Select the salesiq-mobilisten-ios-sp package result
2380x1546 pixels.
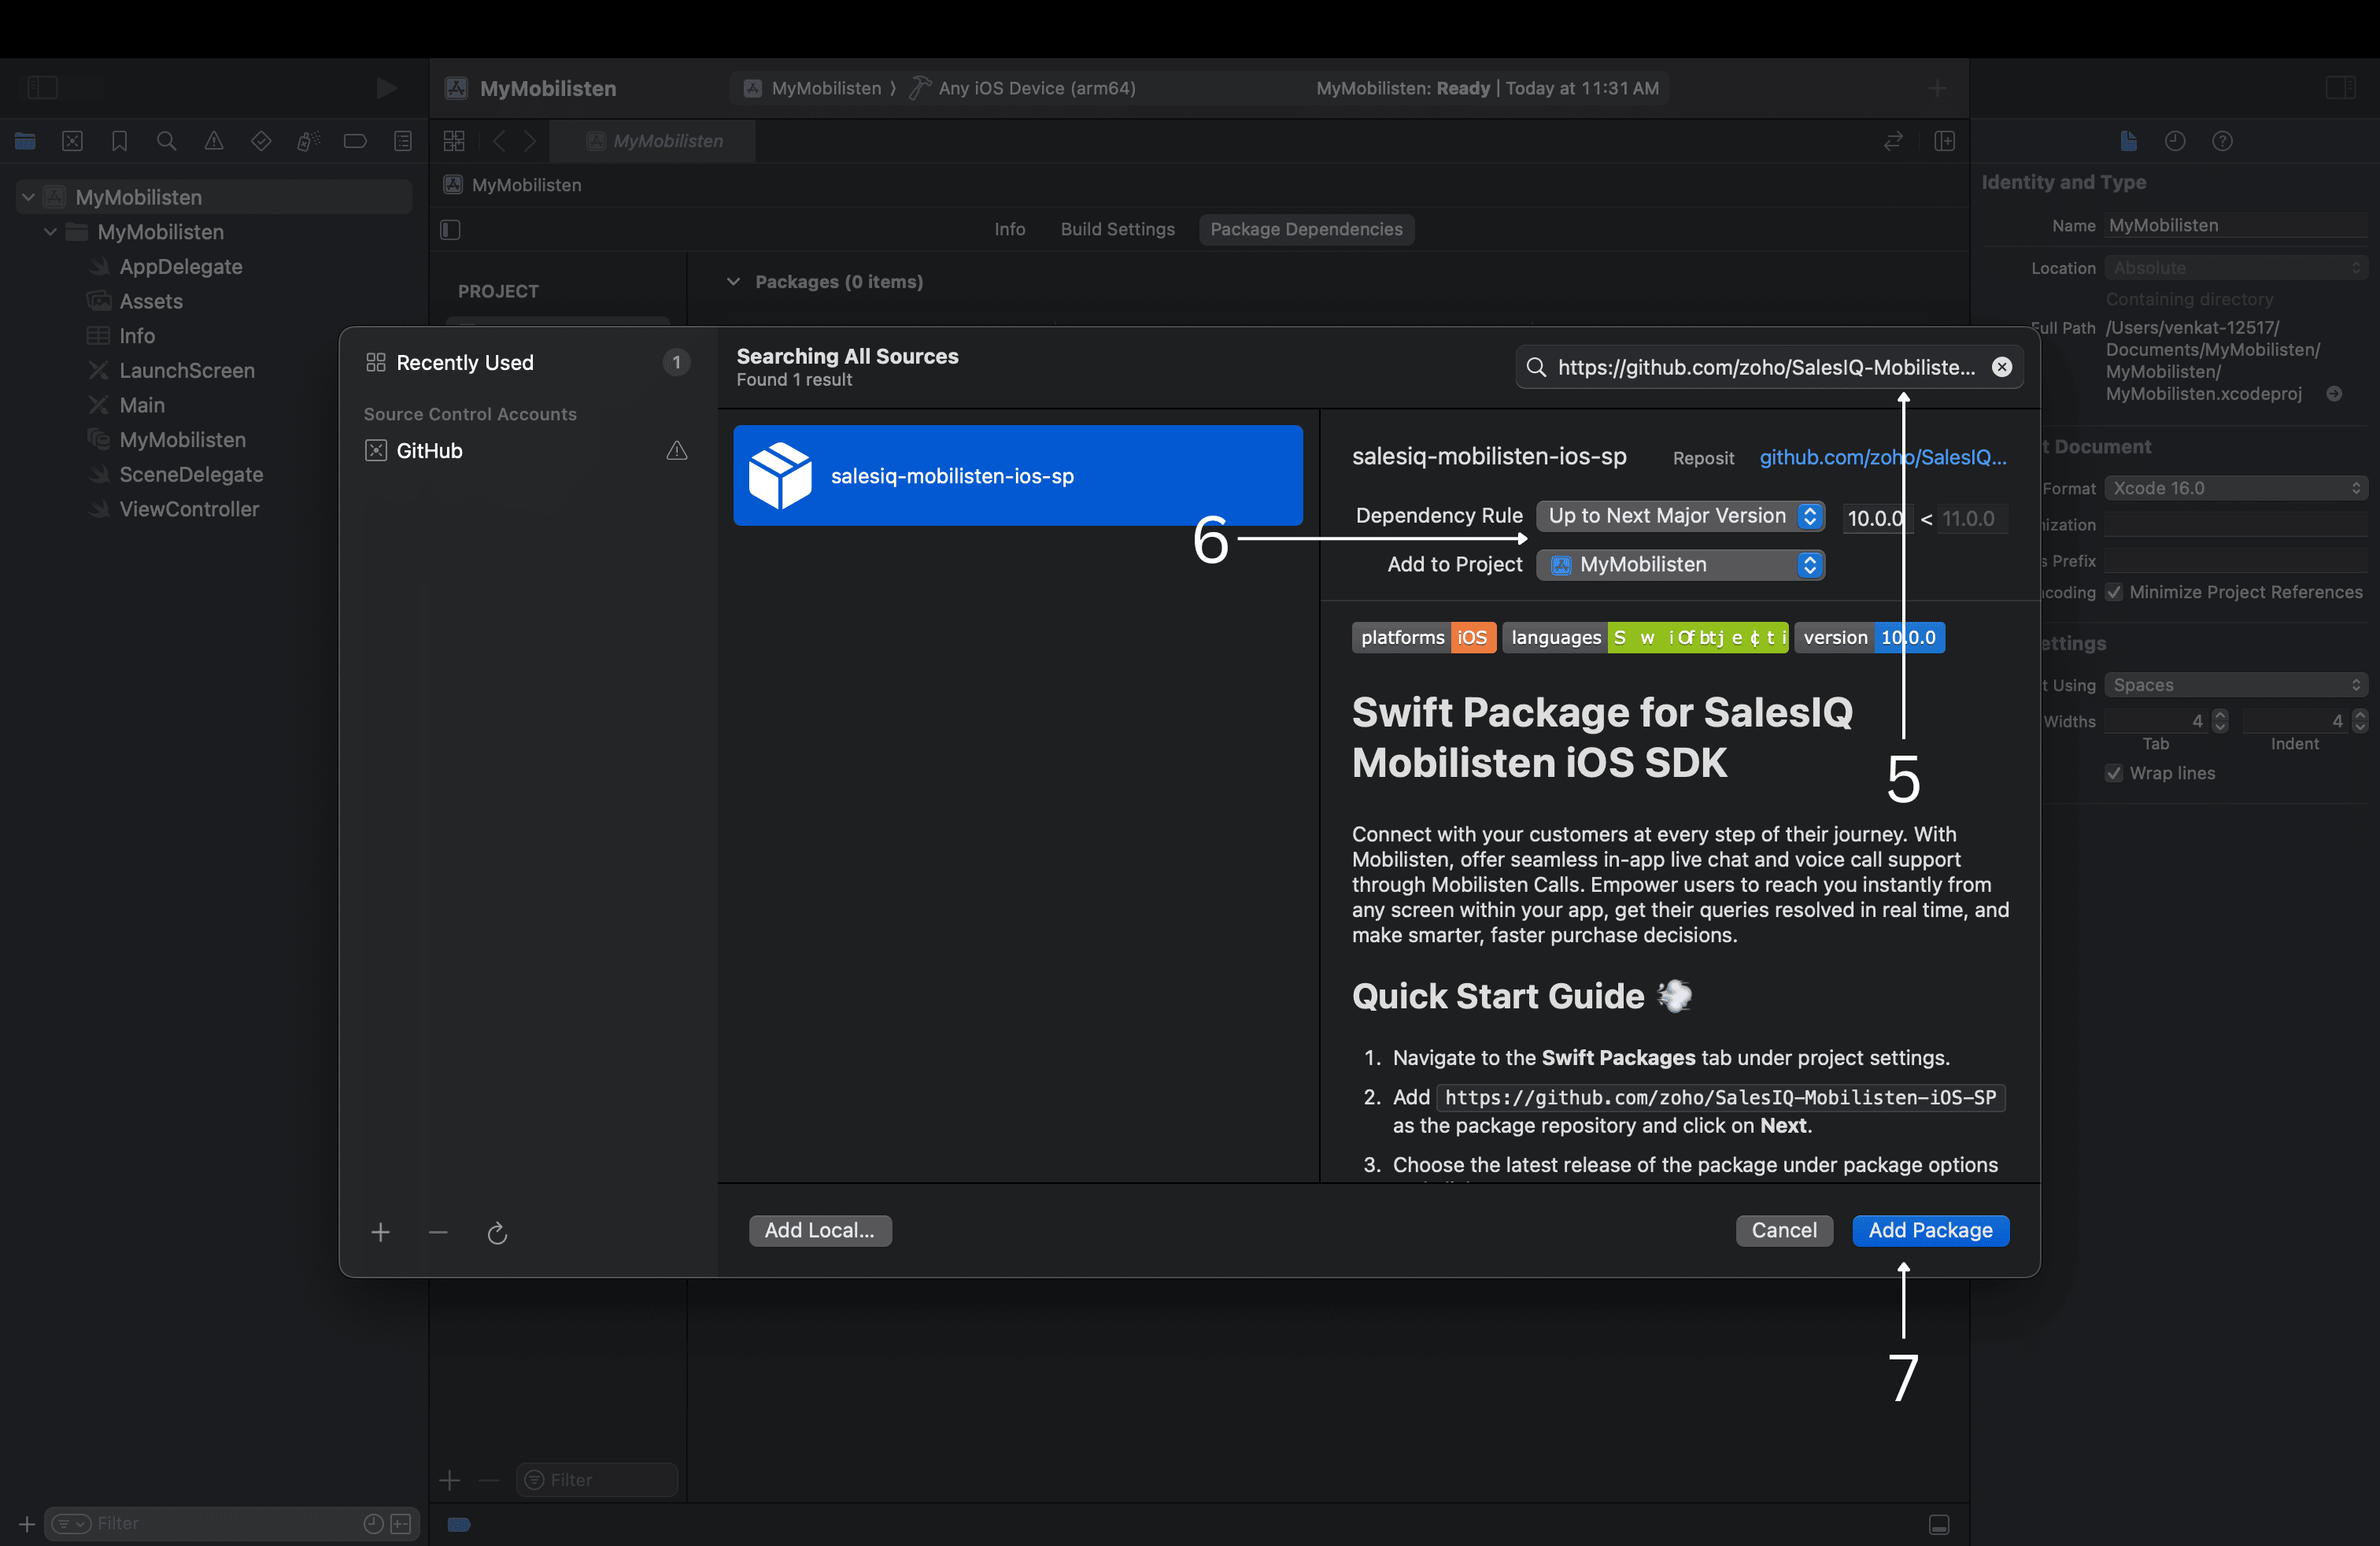tap(1018, 475)
